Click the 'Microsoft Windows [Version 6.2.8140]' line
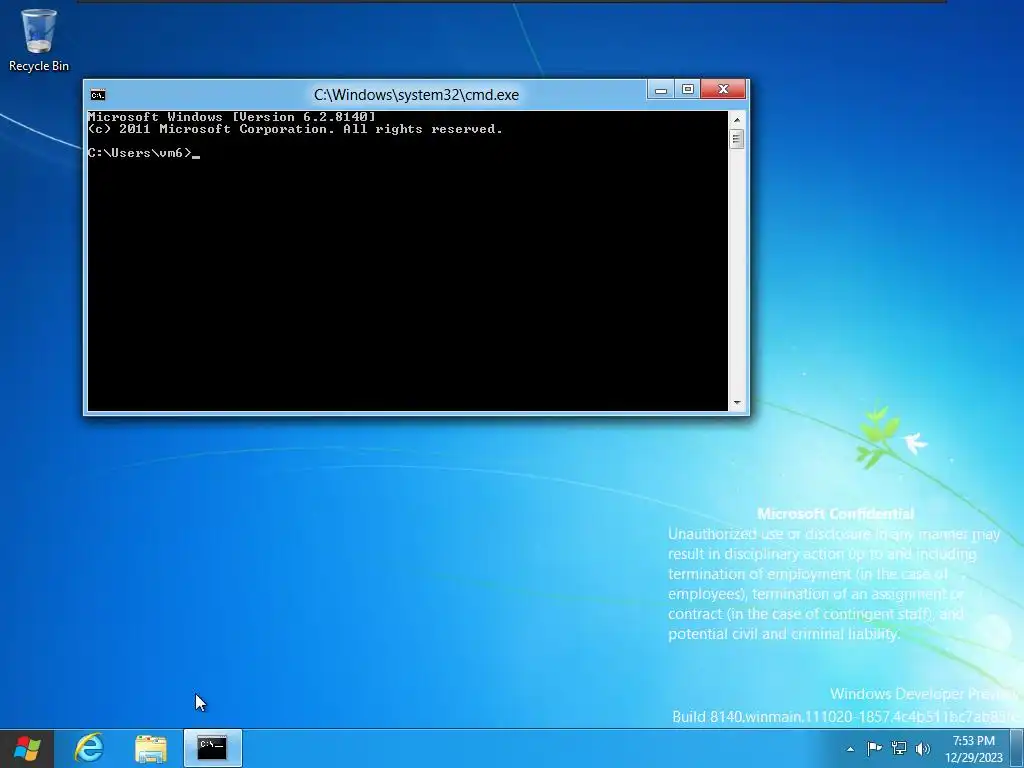Screen dimensions: 1024x768 coord(232,117)
